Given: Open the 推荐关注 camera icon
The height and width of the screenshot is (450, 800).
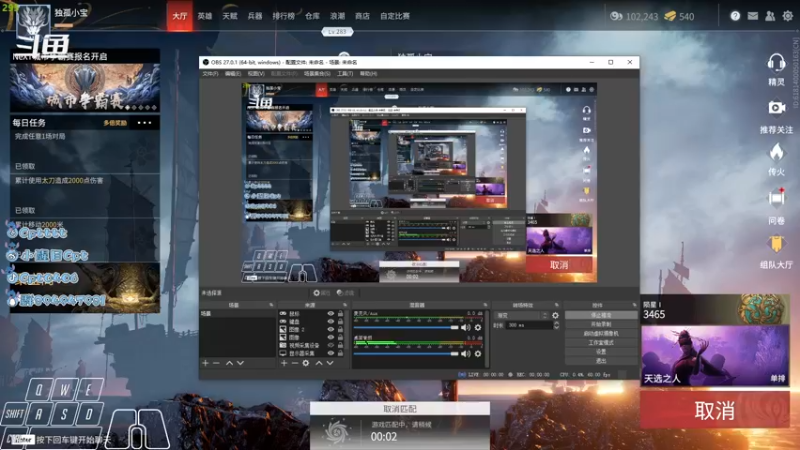Looking at the screenshot, I should click(x=776, y=108).
